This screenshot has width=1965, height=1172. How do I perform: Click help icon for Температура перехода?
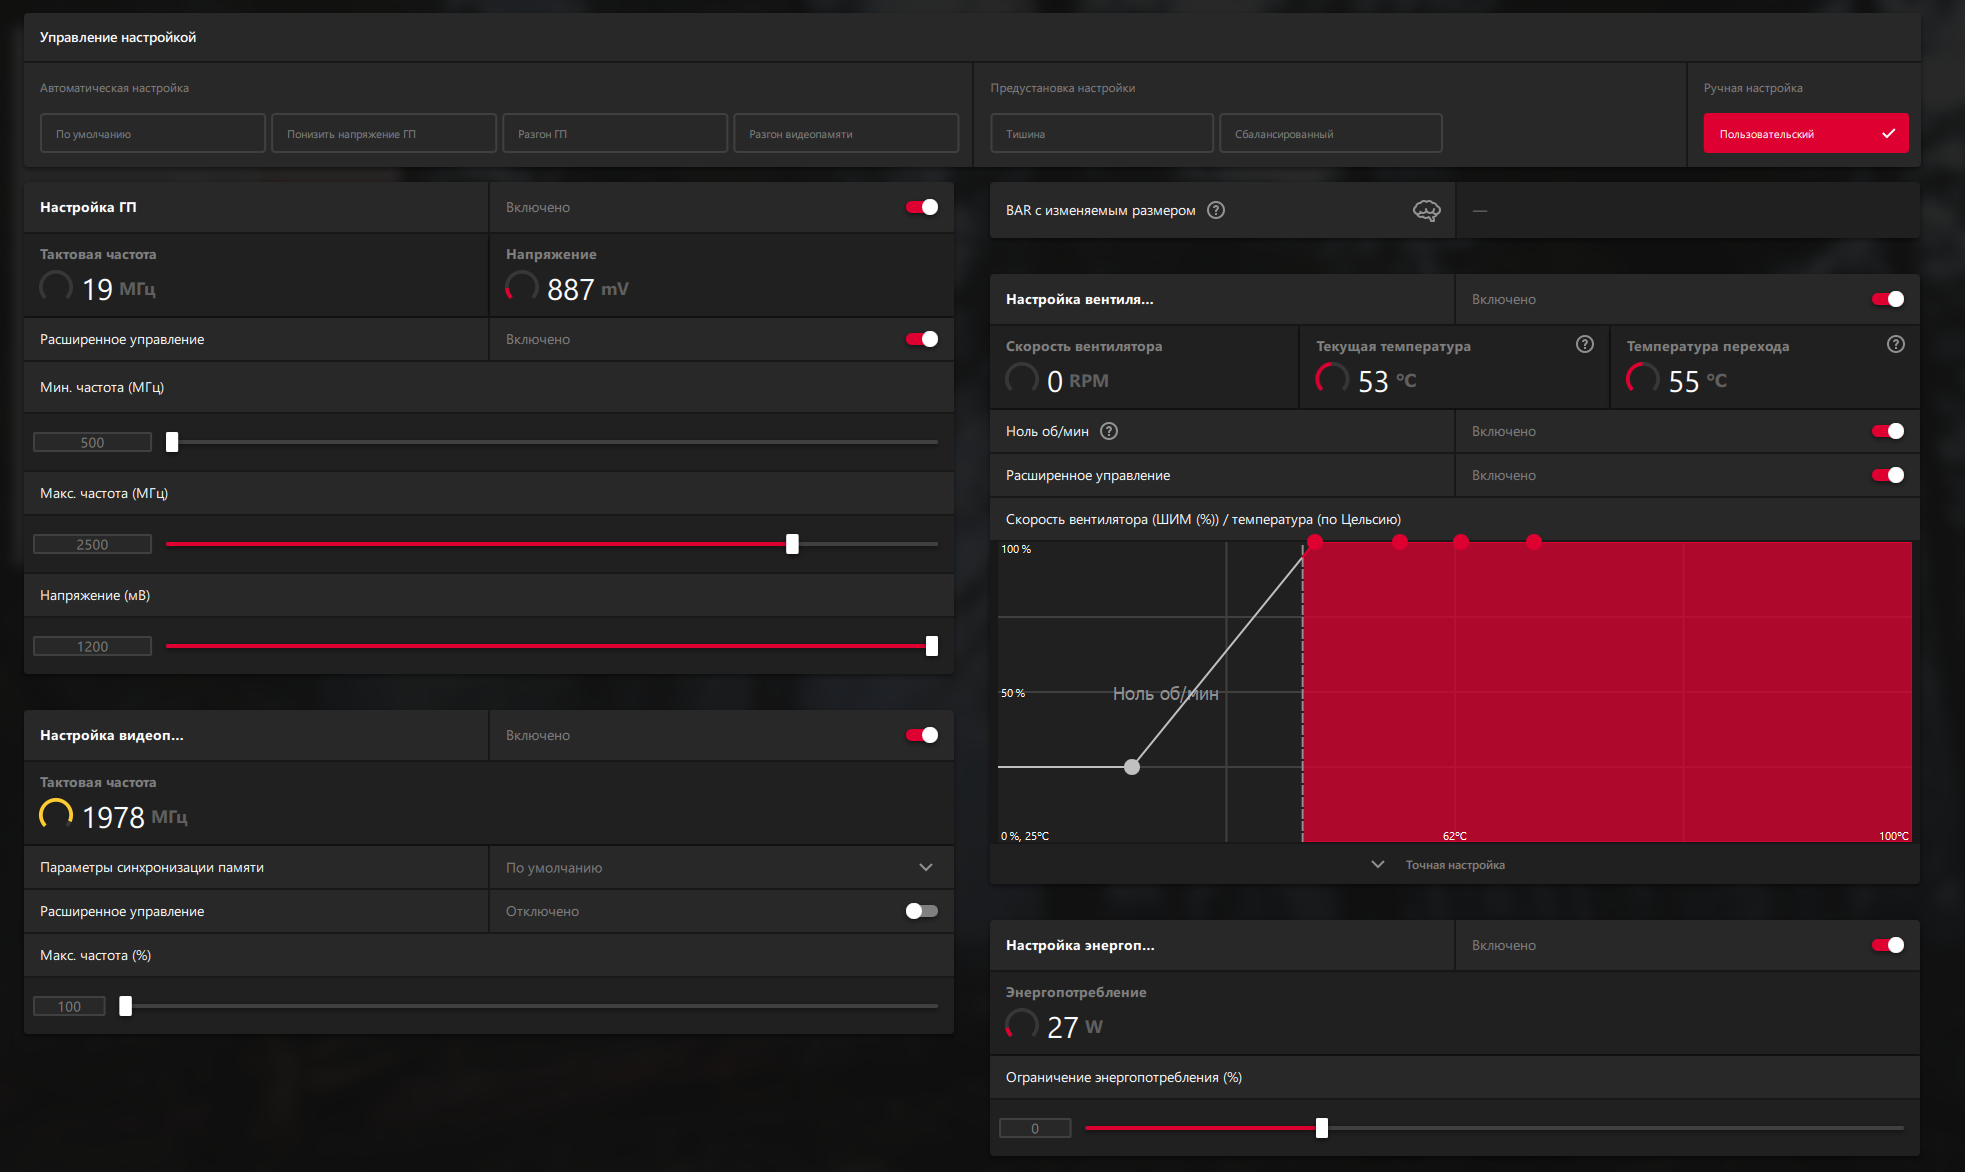pyautogui.click(x=1896, y=344)
